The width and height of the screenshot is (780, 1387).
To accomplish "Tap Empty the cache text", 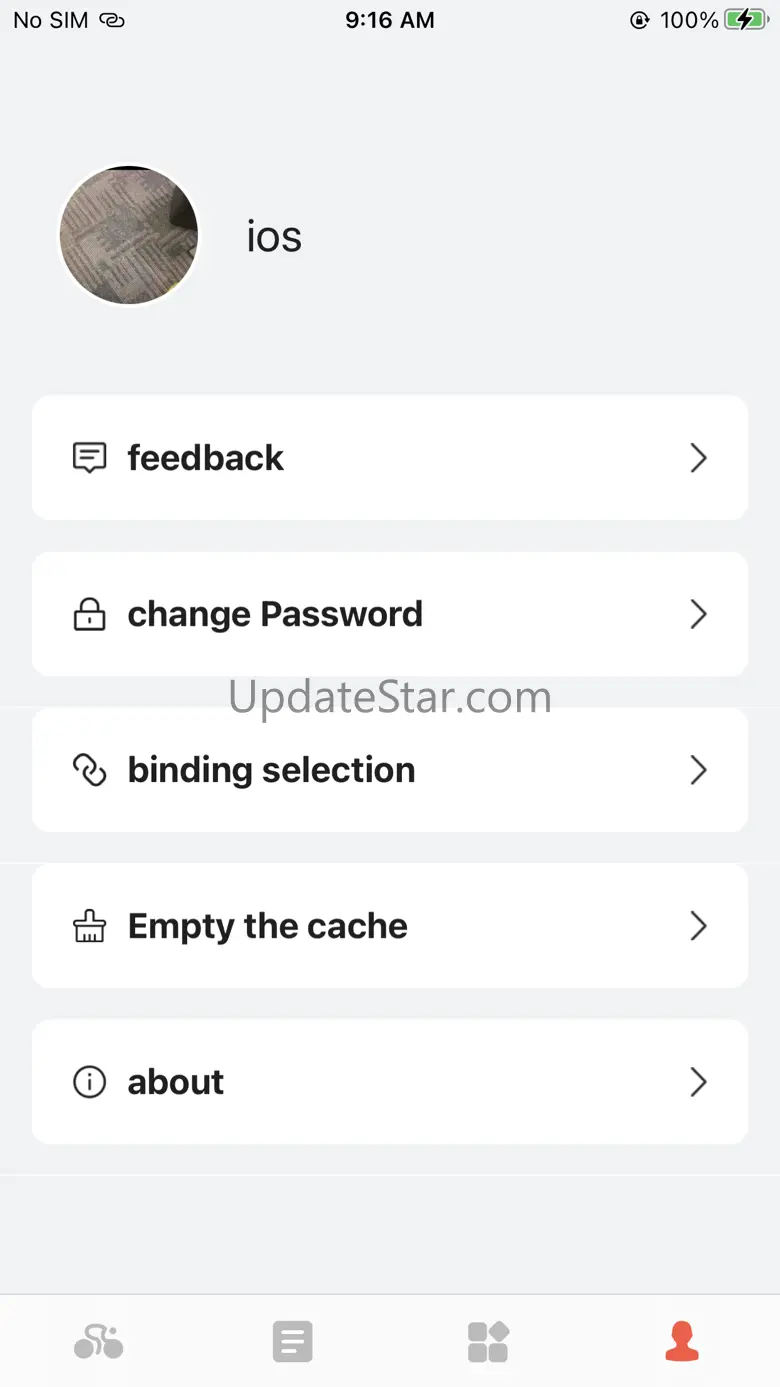I will 267,926.
